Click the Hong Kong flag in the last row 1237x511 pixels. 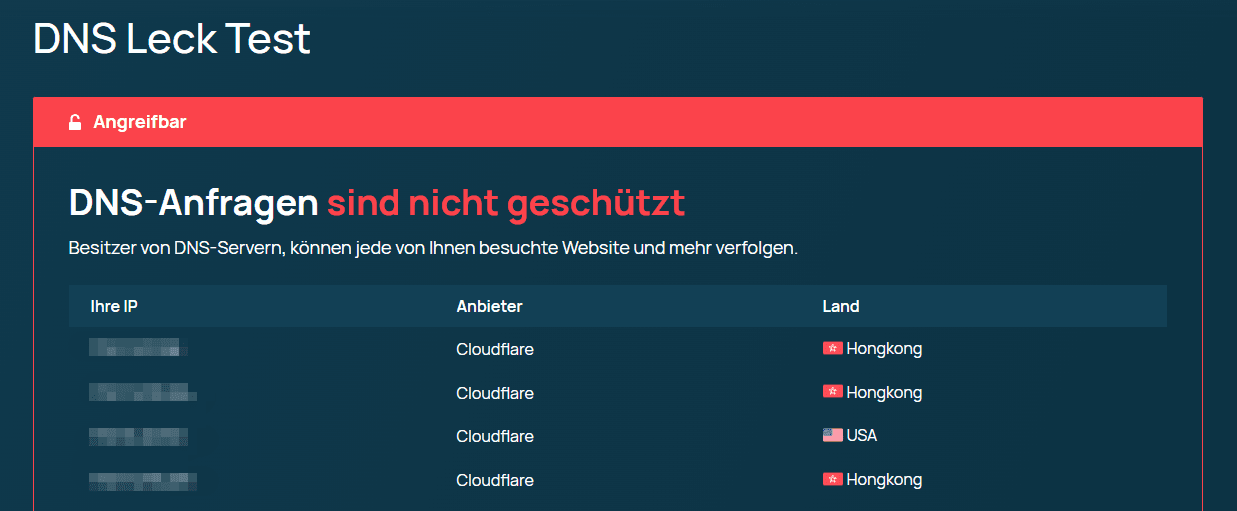coord(832,480)
